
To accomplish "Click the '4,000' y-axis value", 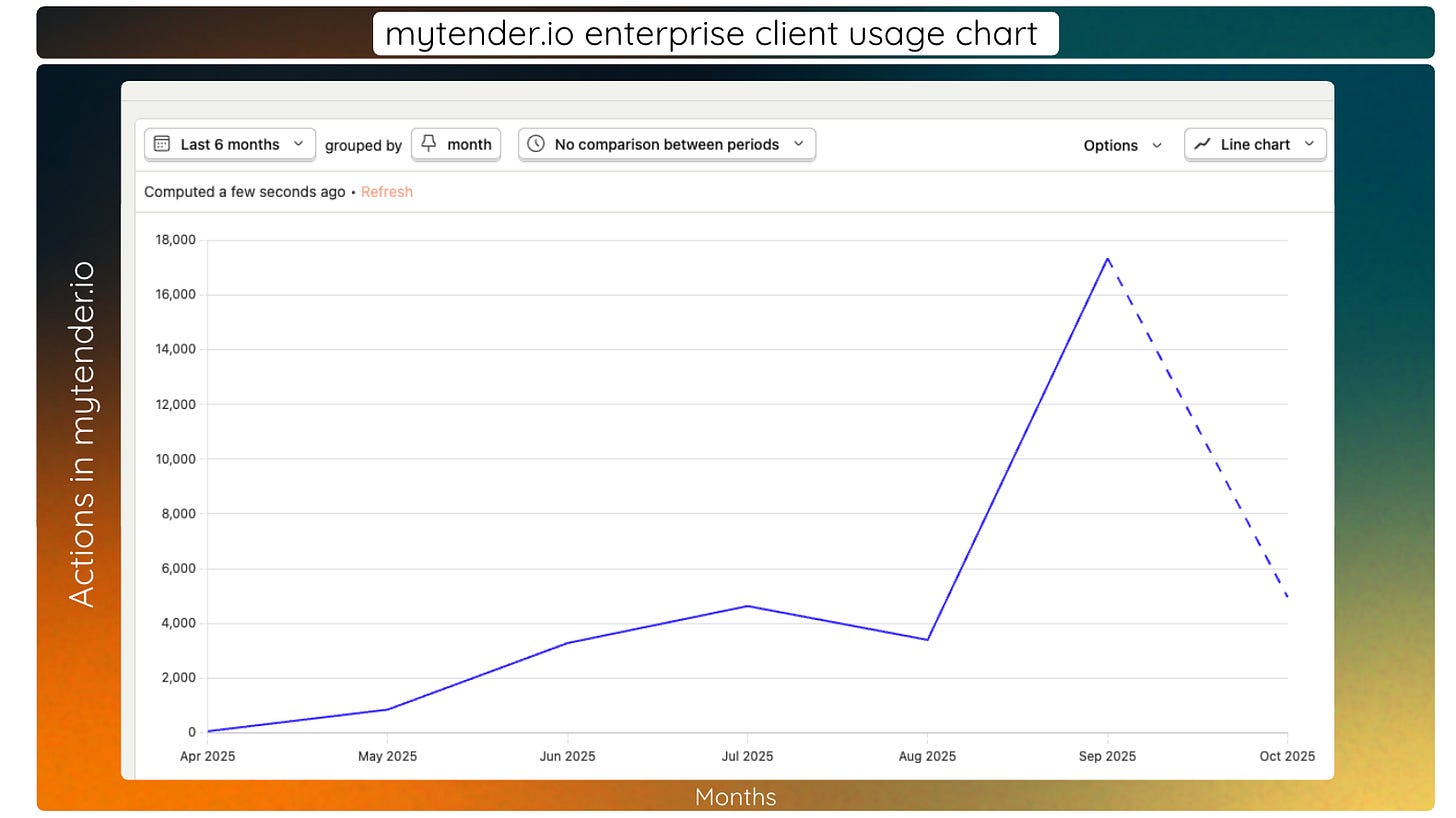I will [179, 623].
